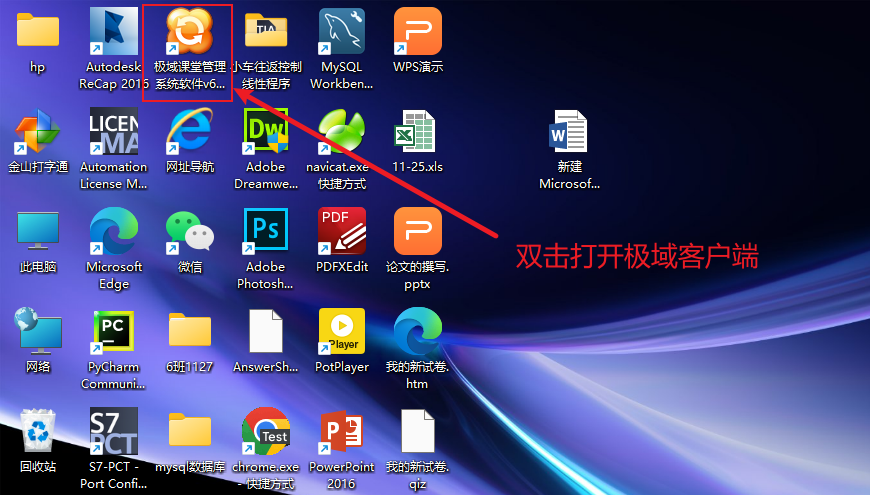Click the 6班1127 folder
The image size is (870, 495).
[x=189, y=331]
